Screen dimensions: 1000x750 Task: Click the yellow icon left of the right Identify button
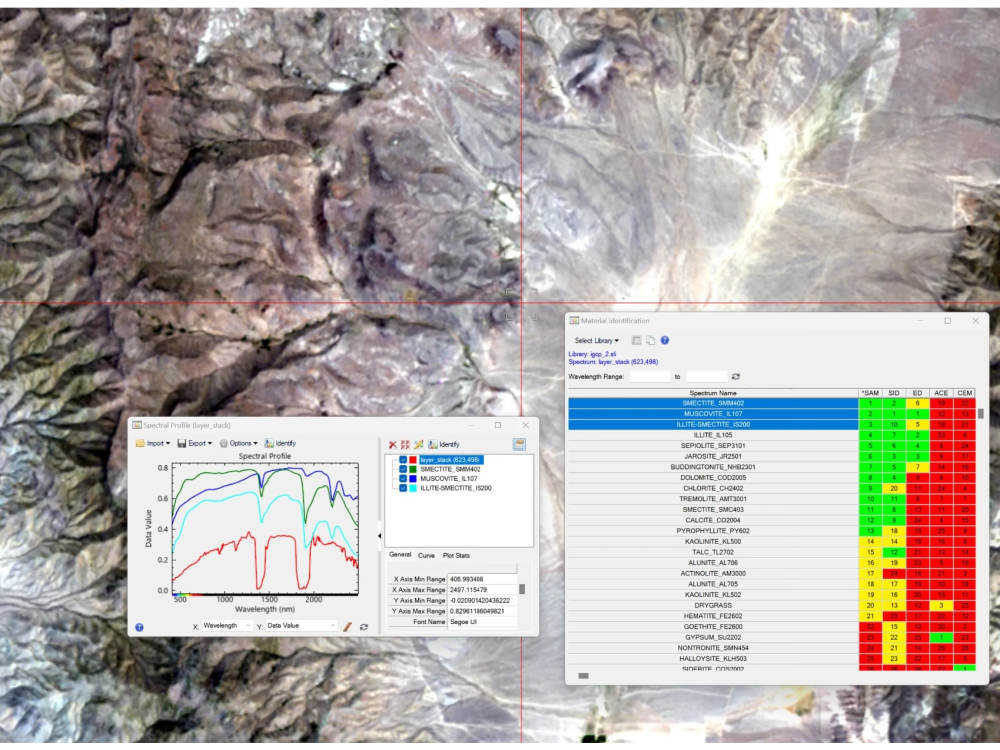(418, 445)
